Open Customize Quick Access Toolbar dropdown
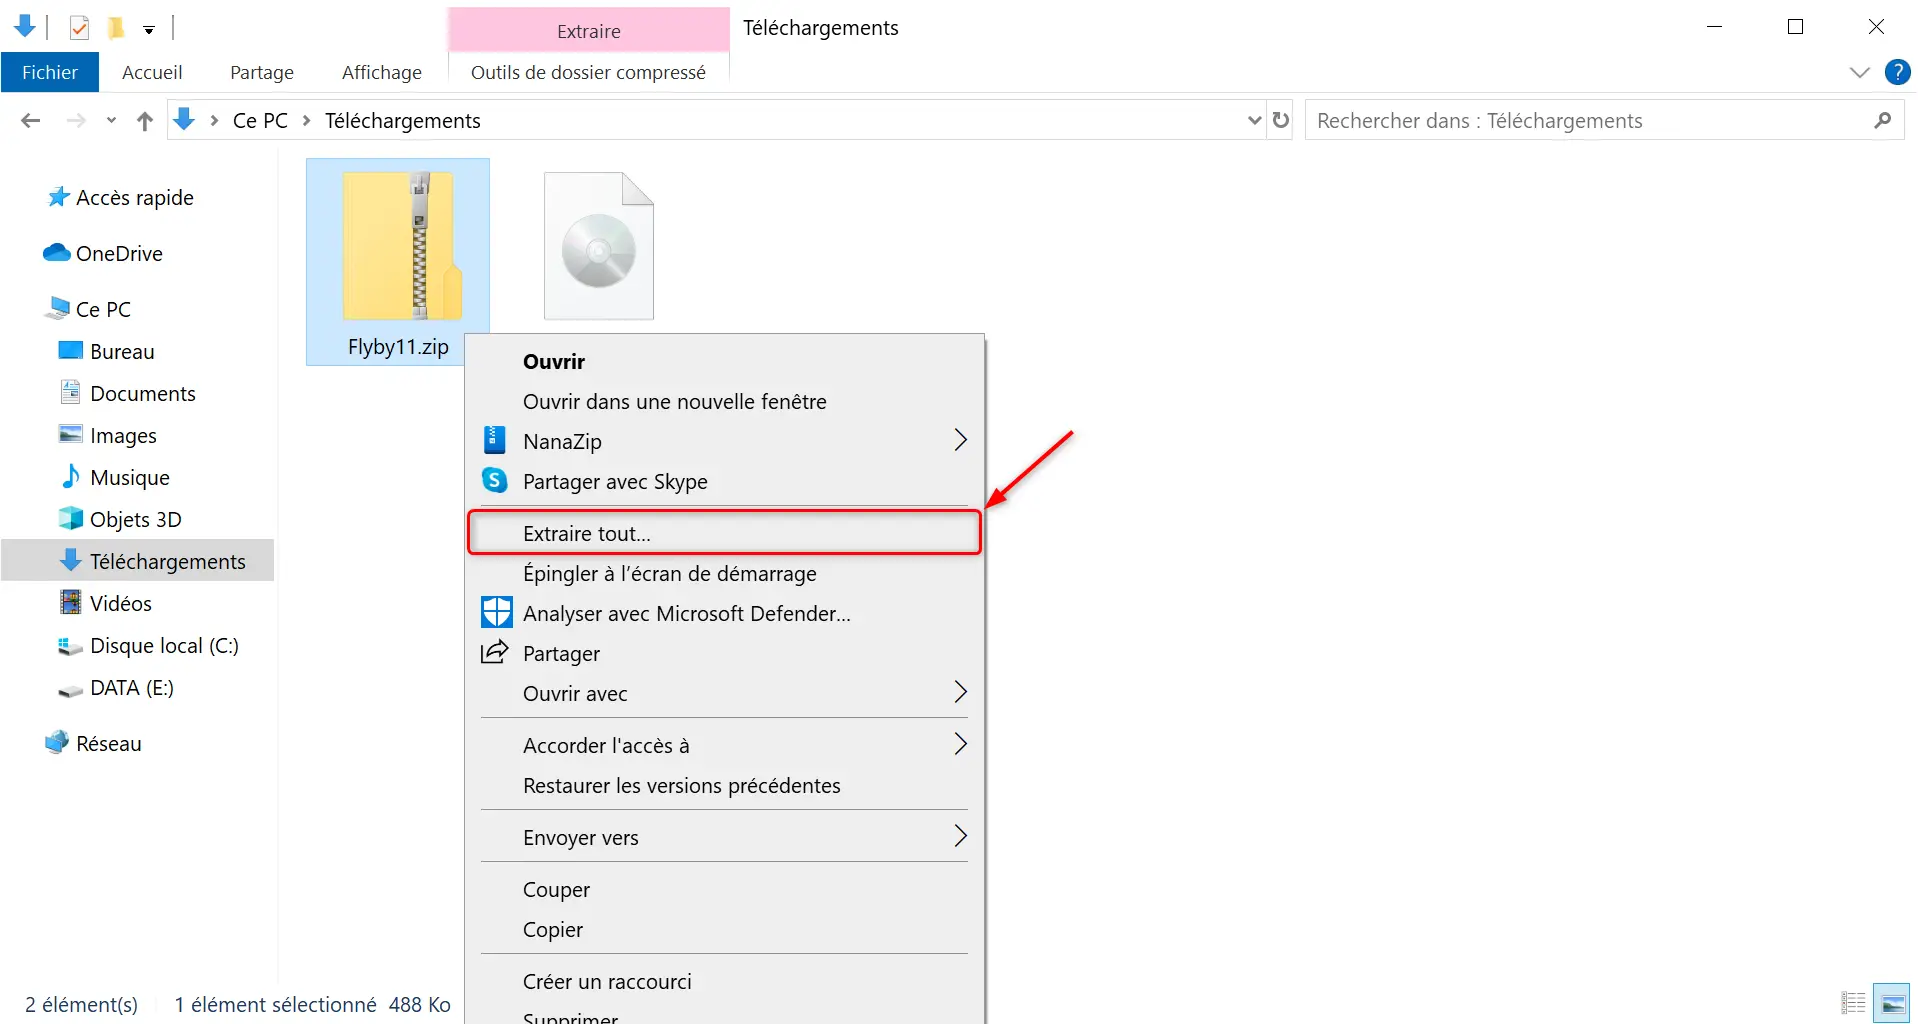This screenshot has height=1024, width=1918. (149, 30)
